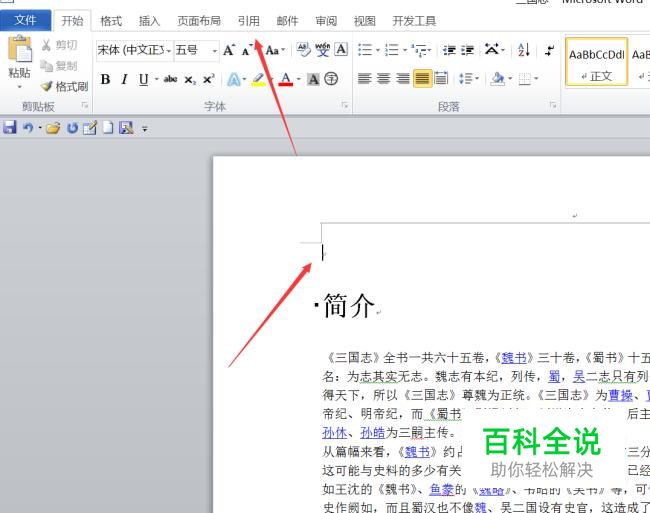Click the 曹操 hyperlink in document
Image resolution: width=650 pixels, height=513 pixels.
(621, 395)
